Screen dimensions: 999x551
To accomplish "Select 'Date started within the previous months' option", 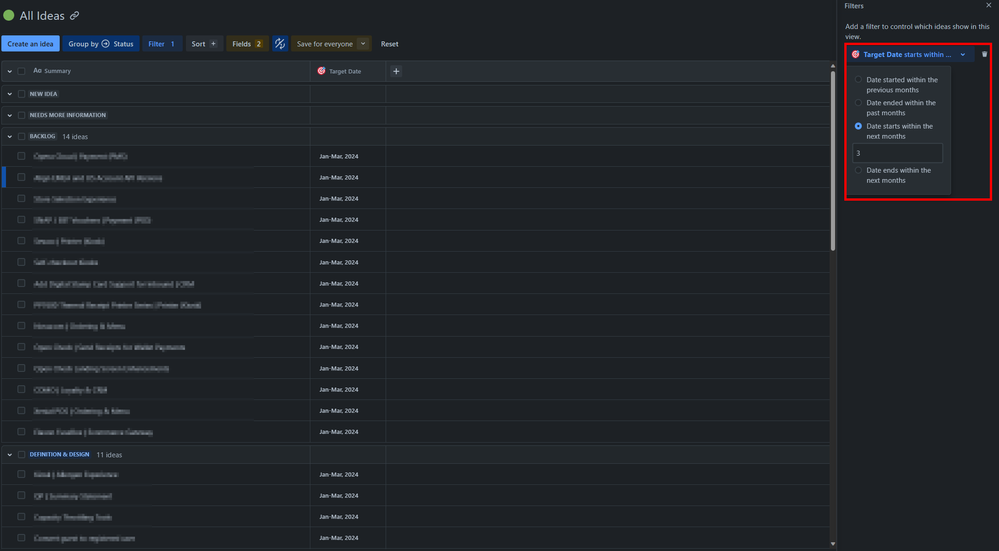I will (x=858, y=80).
